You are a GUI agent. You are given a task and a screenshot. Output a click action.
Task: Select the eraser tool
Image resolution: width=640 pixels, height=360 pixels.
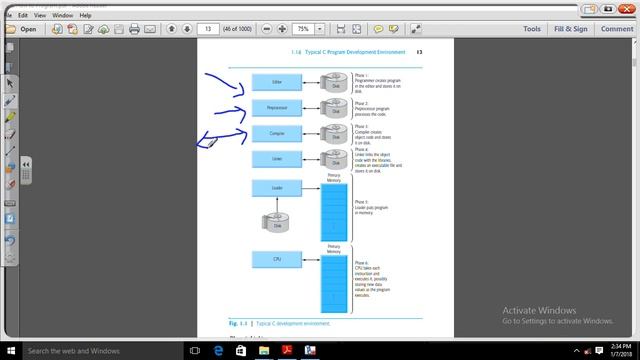tap(10, 134)
